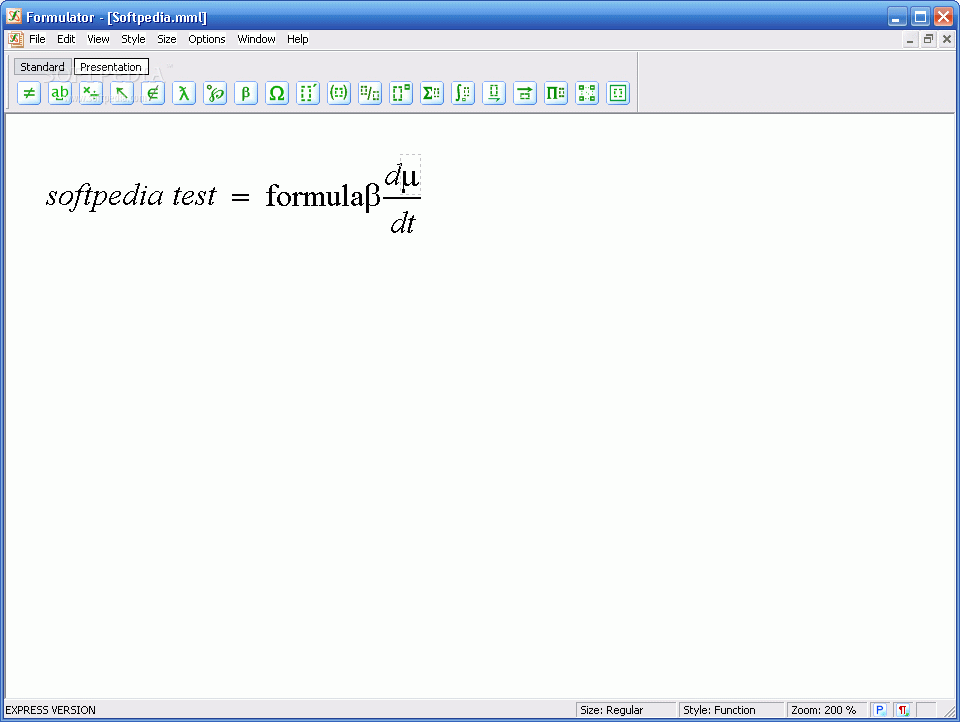Open the boxed frame templates palette

618,93
